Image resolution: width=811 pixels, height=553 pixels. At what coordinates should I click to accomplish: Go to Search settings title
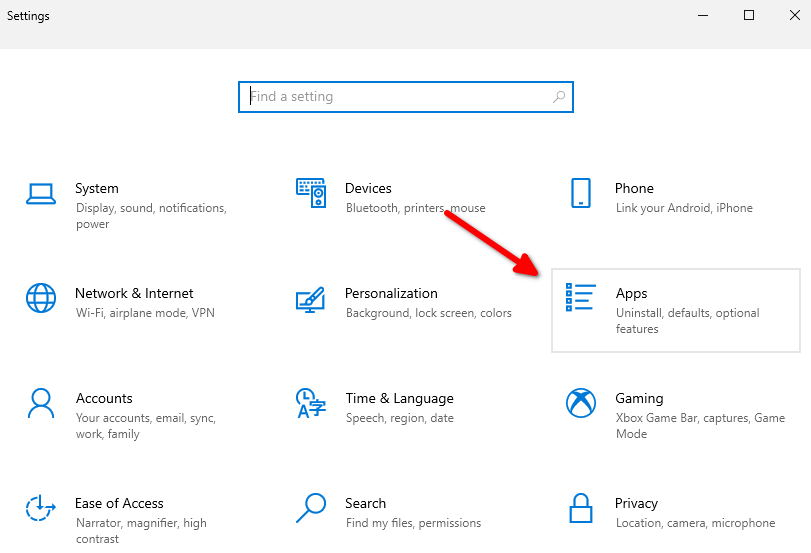point(366,503)
